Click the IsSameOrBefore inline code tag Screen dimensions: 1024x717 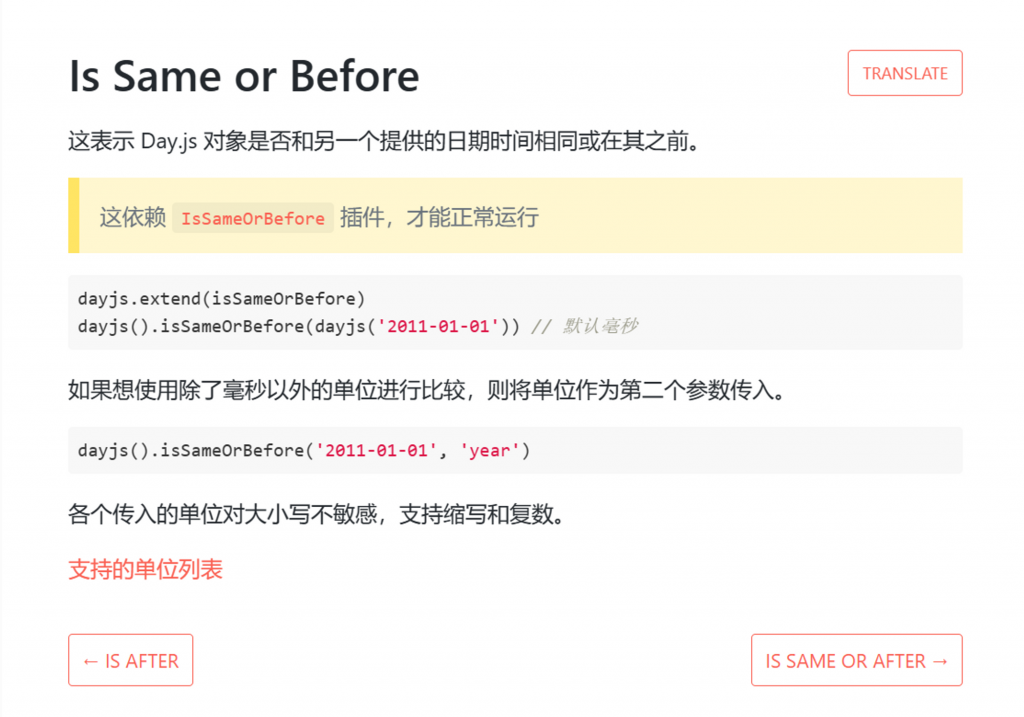point(253,218)
